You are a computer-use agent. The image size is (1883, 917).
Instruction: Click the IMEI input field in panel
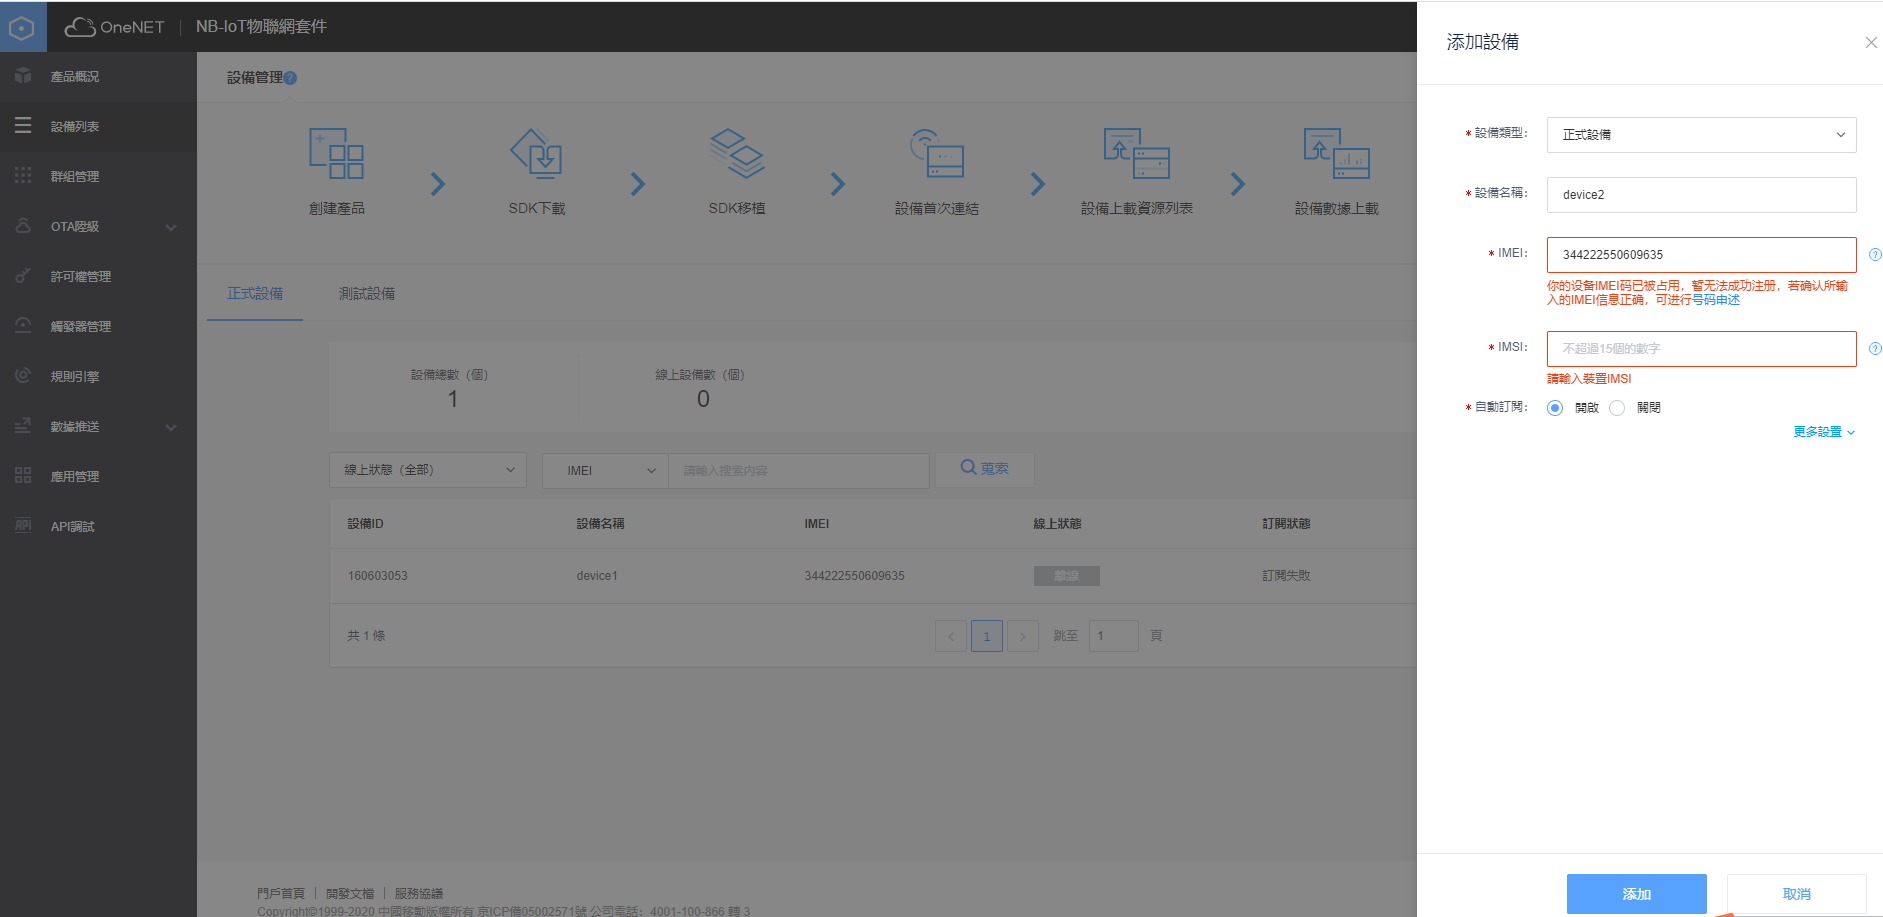tap(1701, 255)
